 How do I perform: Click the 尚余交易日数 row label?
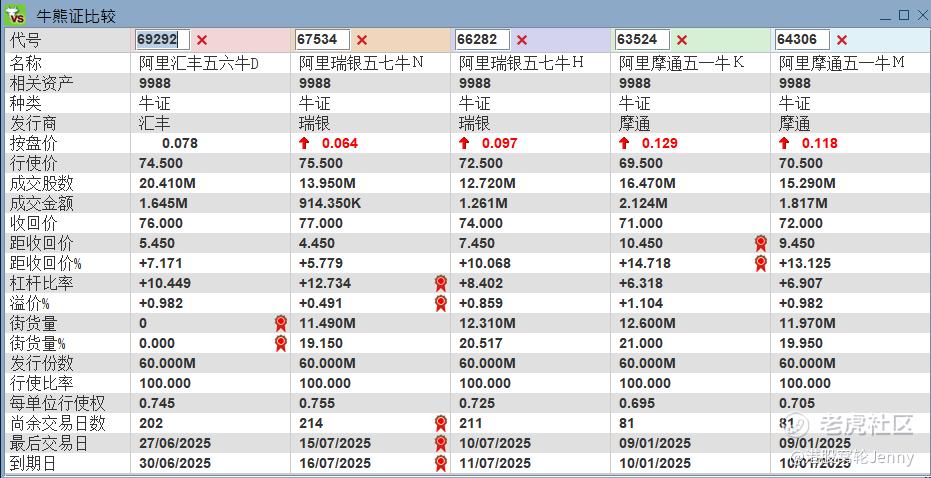coord(58,423)
